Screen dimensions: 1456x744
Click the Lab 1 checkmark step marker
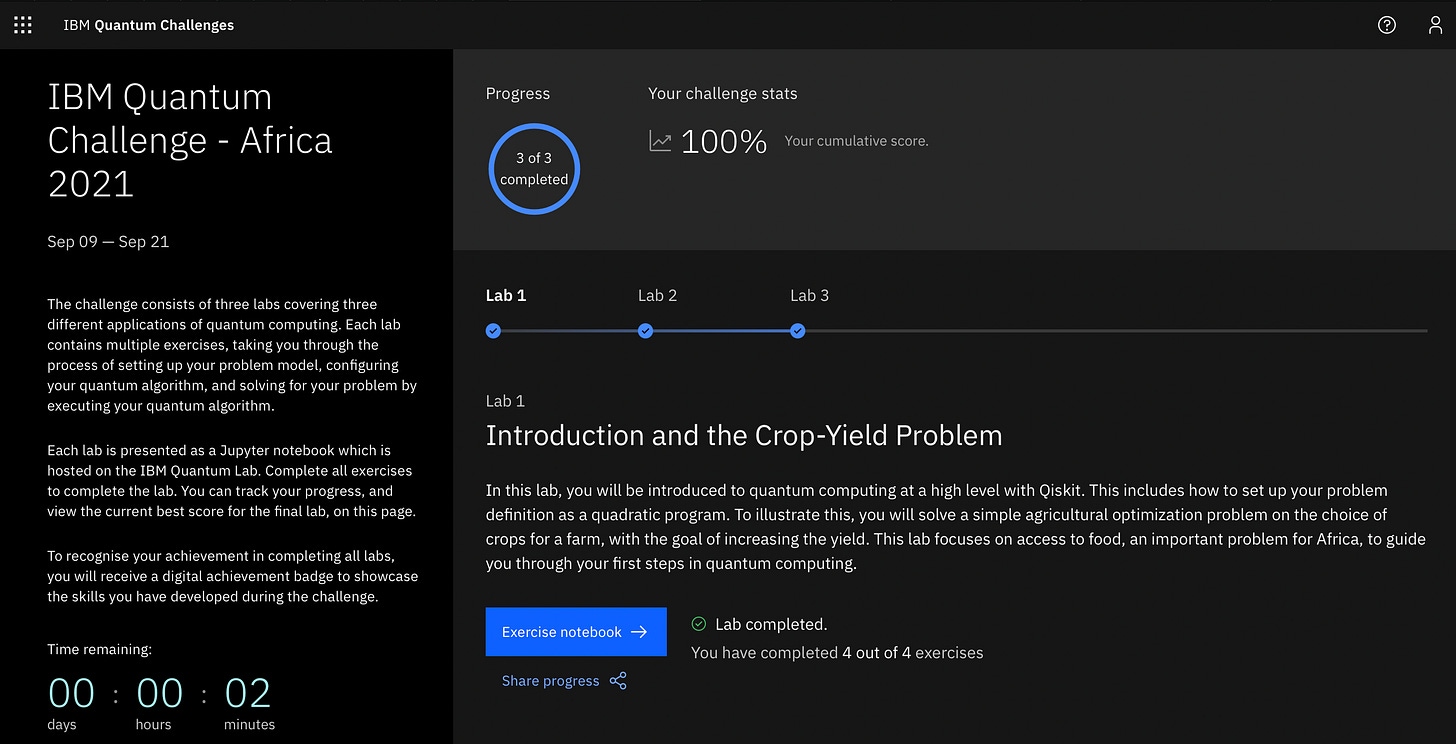pos(493,331)
